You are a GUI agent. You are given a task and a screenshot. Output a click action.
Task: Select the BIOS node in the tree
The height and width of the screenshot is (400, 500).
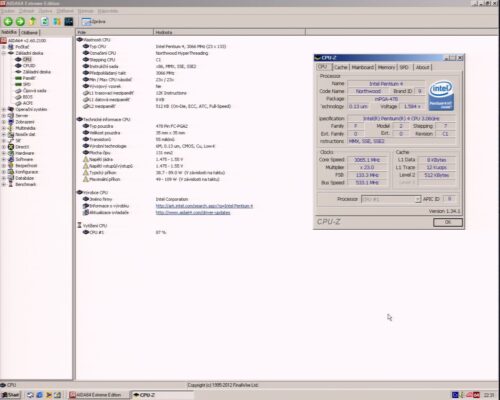[x=28, y=97]
